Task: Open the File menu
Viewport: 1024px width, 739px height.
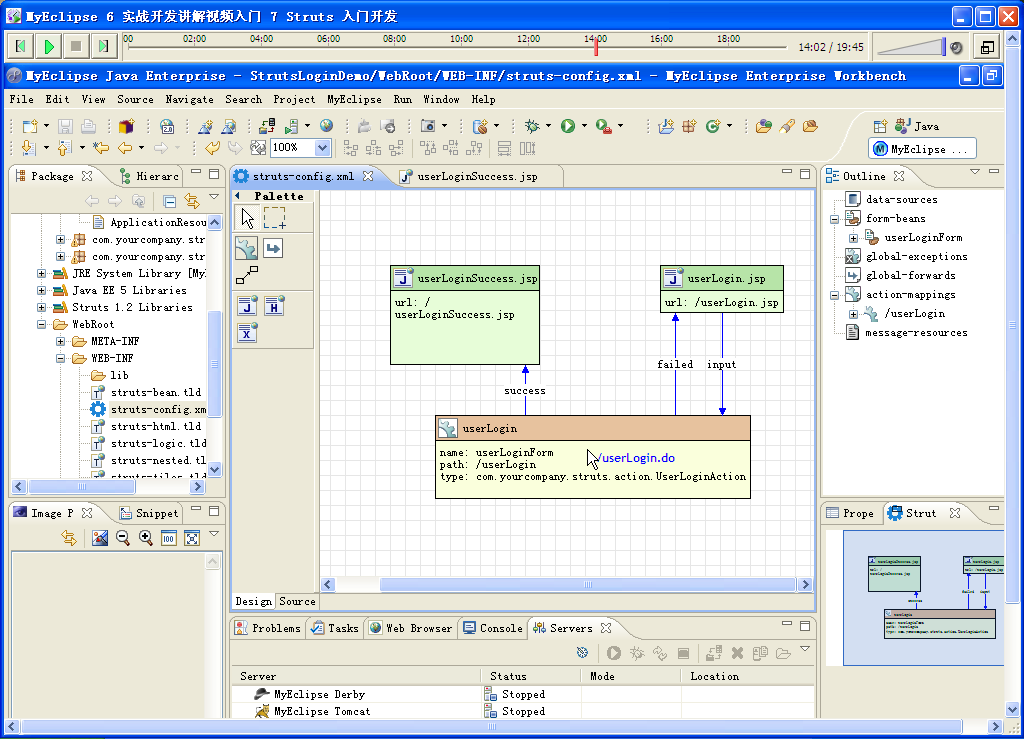Action: click(x=22, y=99)
